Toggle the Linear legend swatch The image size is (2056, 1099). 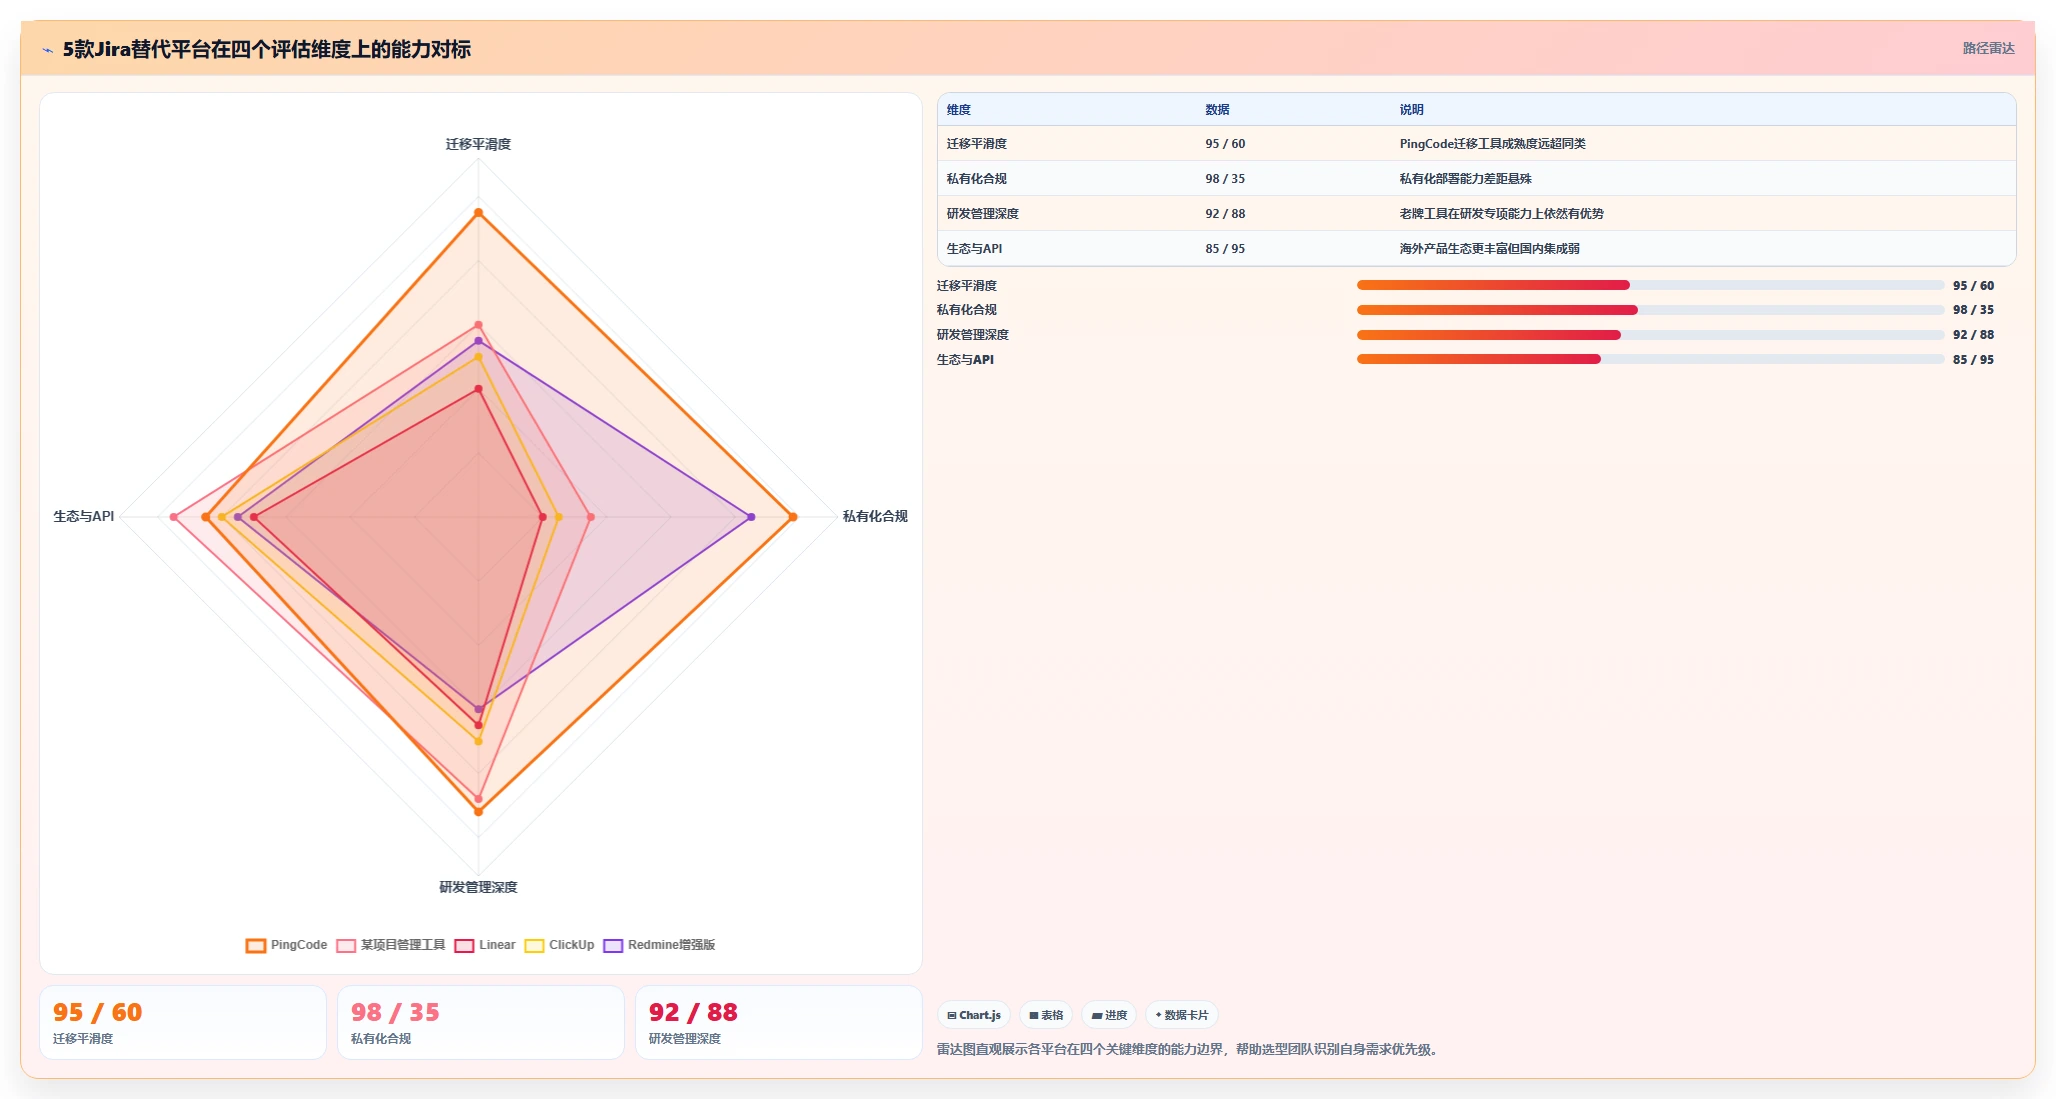tap(464, 945)
